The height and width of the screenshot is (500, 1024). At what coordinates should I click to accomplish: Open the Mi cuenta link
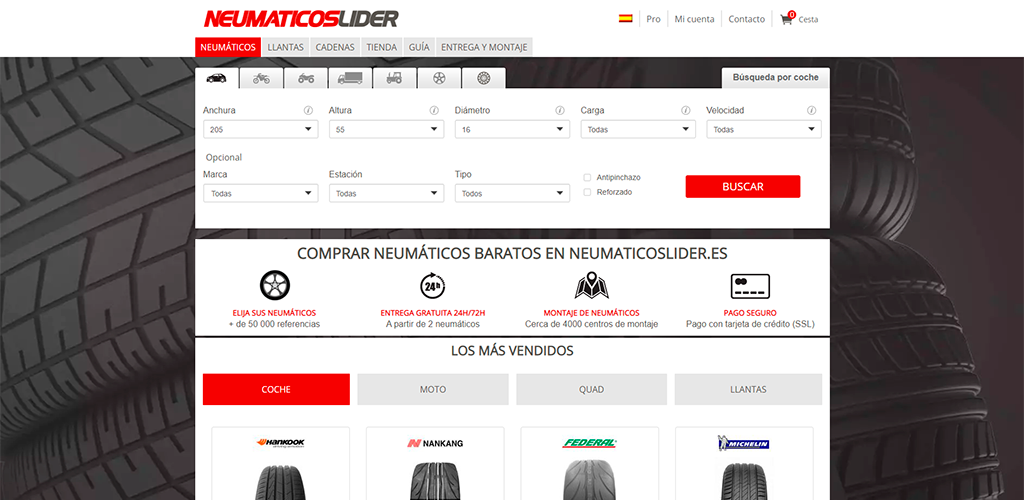pyautogui.click(x=694, y=19)
